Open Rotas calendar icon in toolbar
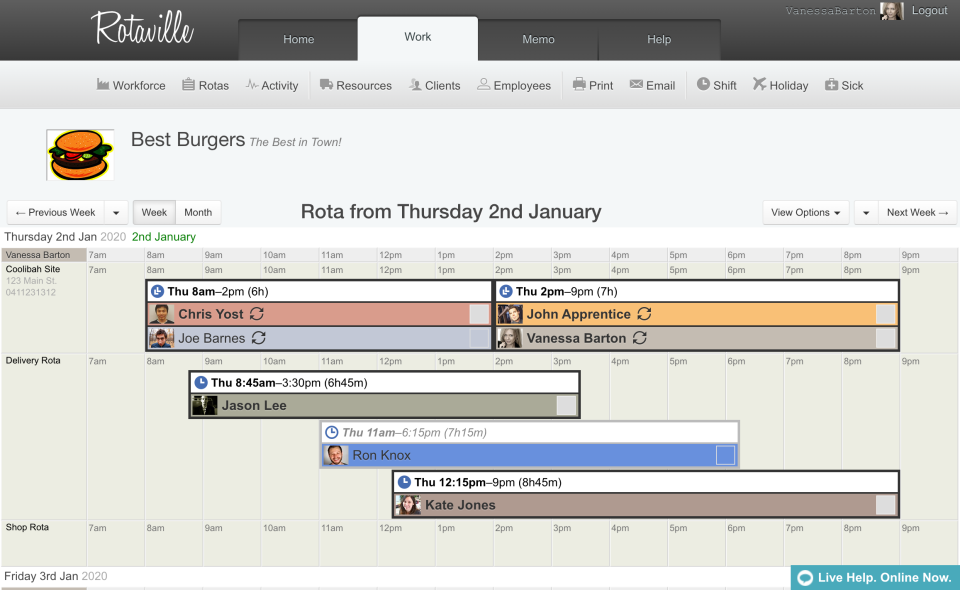Image resolution: width=960 pixels, height=590 pixels. point(188,85)
